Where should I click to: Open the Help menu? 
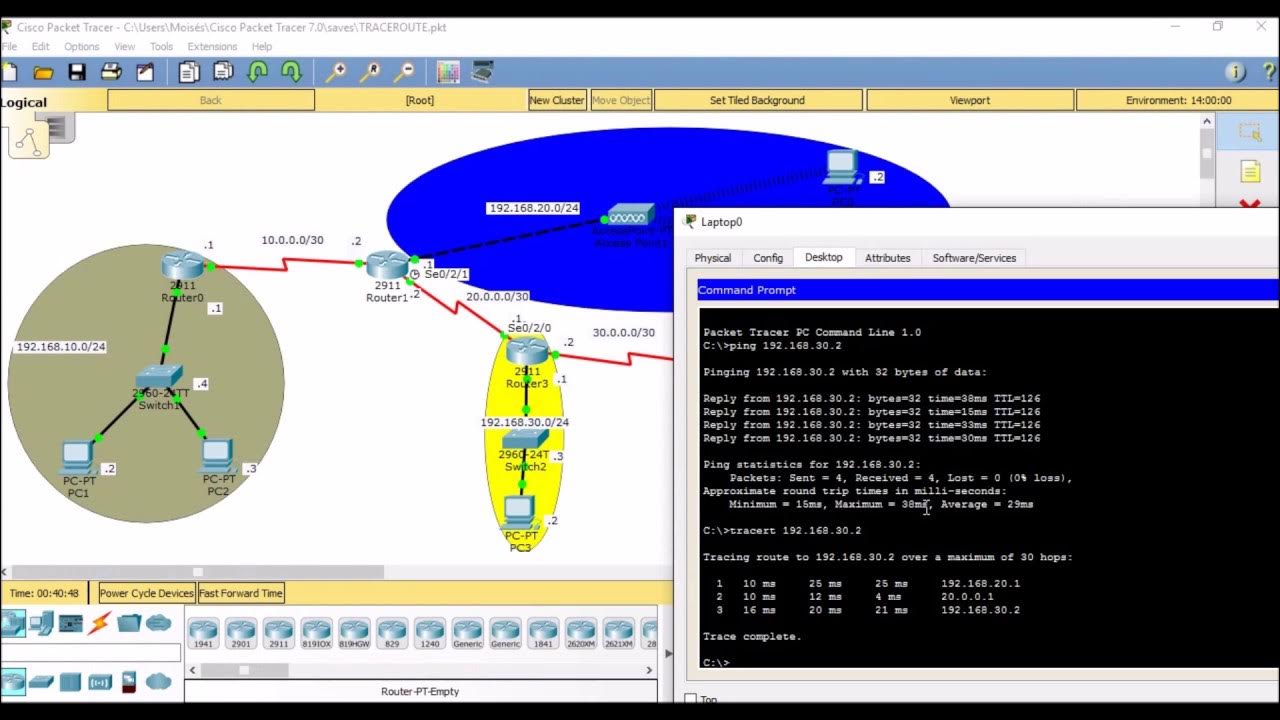(x=262, y=46)
